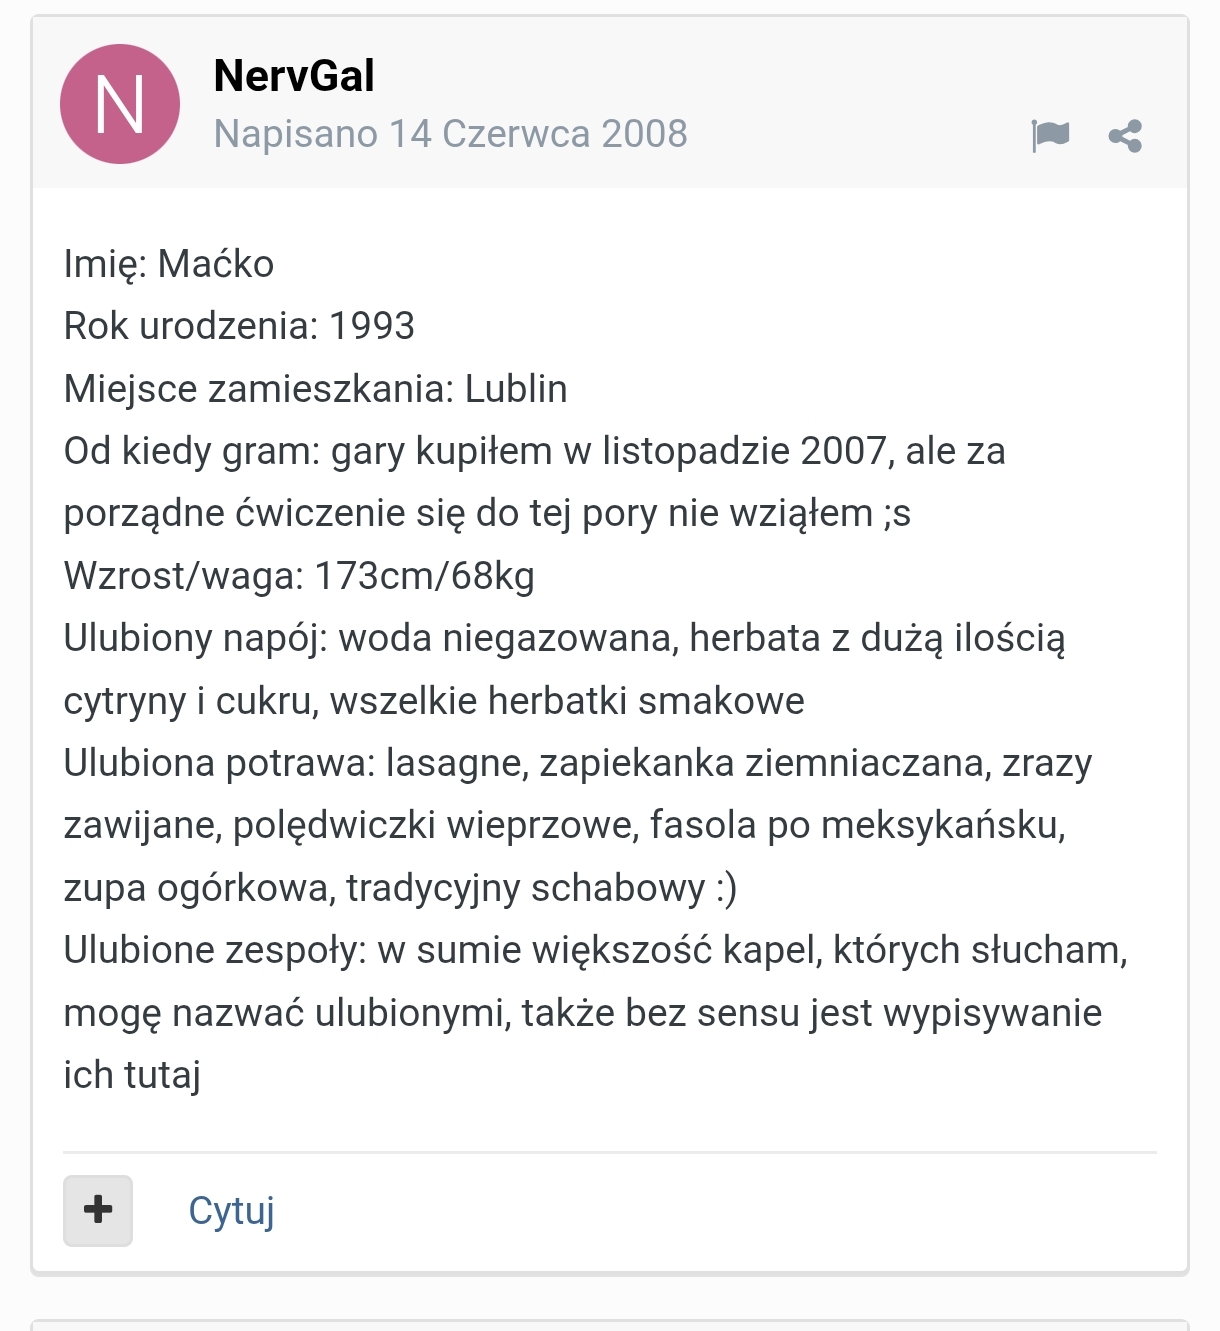Toggle multiquote with the plus button
Viewport: 1220px width, 1331px height.
(98, 1210)
